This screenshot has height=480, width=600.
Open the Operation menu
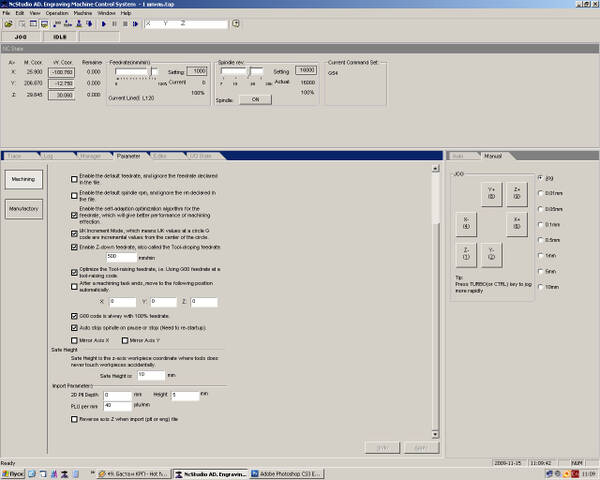[x=57, y=13]
